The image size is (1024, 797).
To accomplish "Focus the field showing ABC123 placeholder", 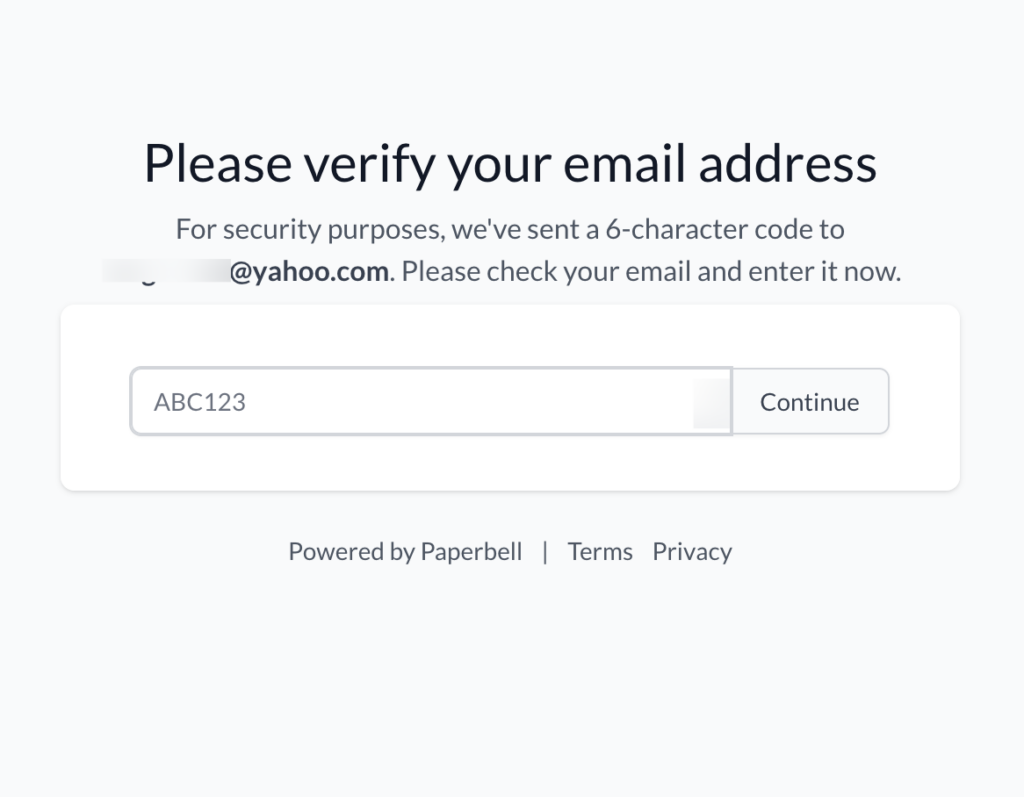I will coord(300,402).
